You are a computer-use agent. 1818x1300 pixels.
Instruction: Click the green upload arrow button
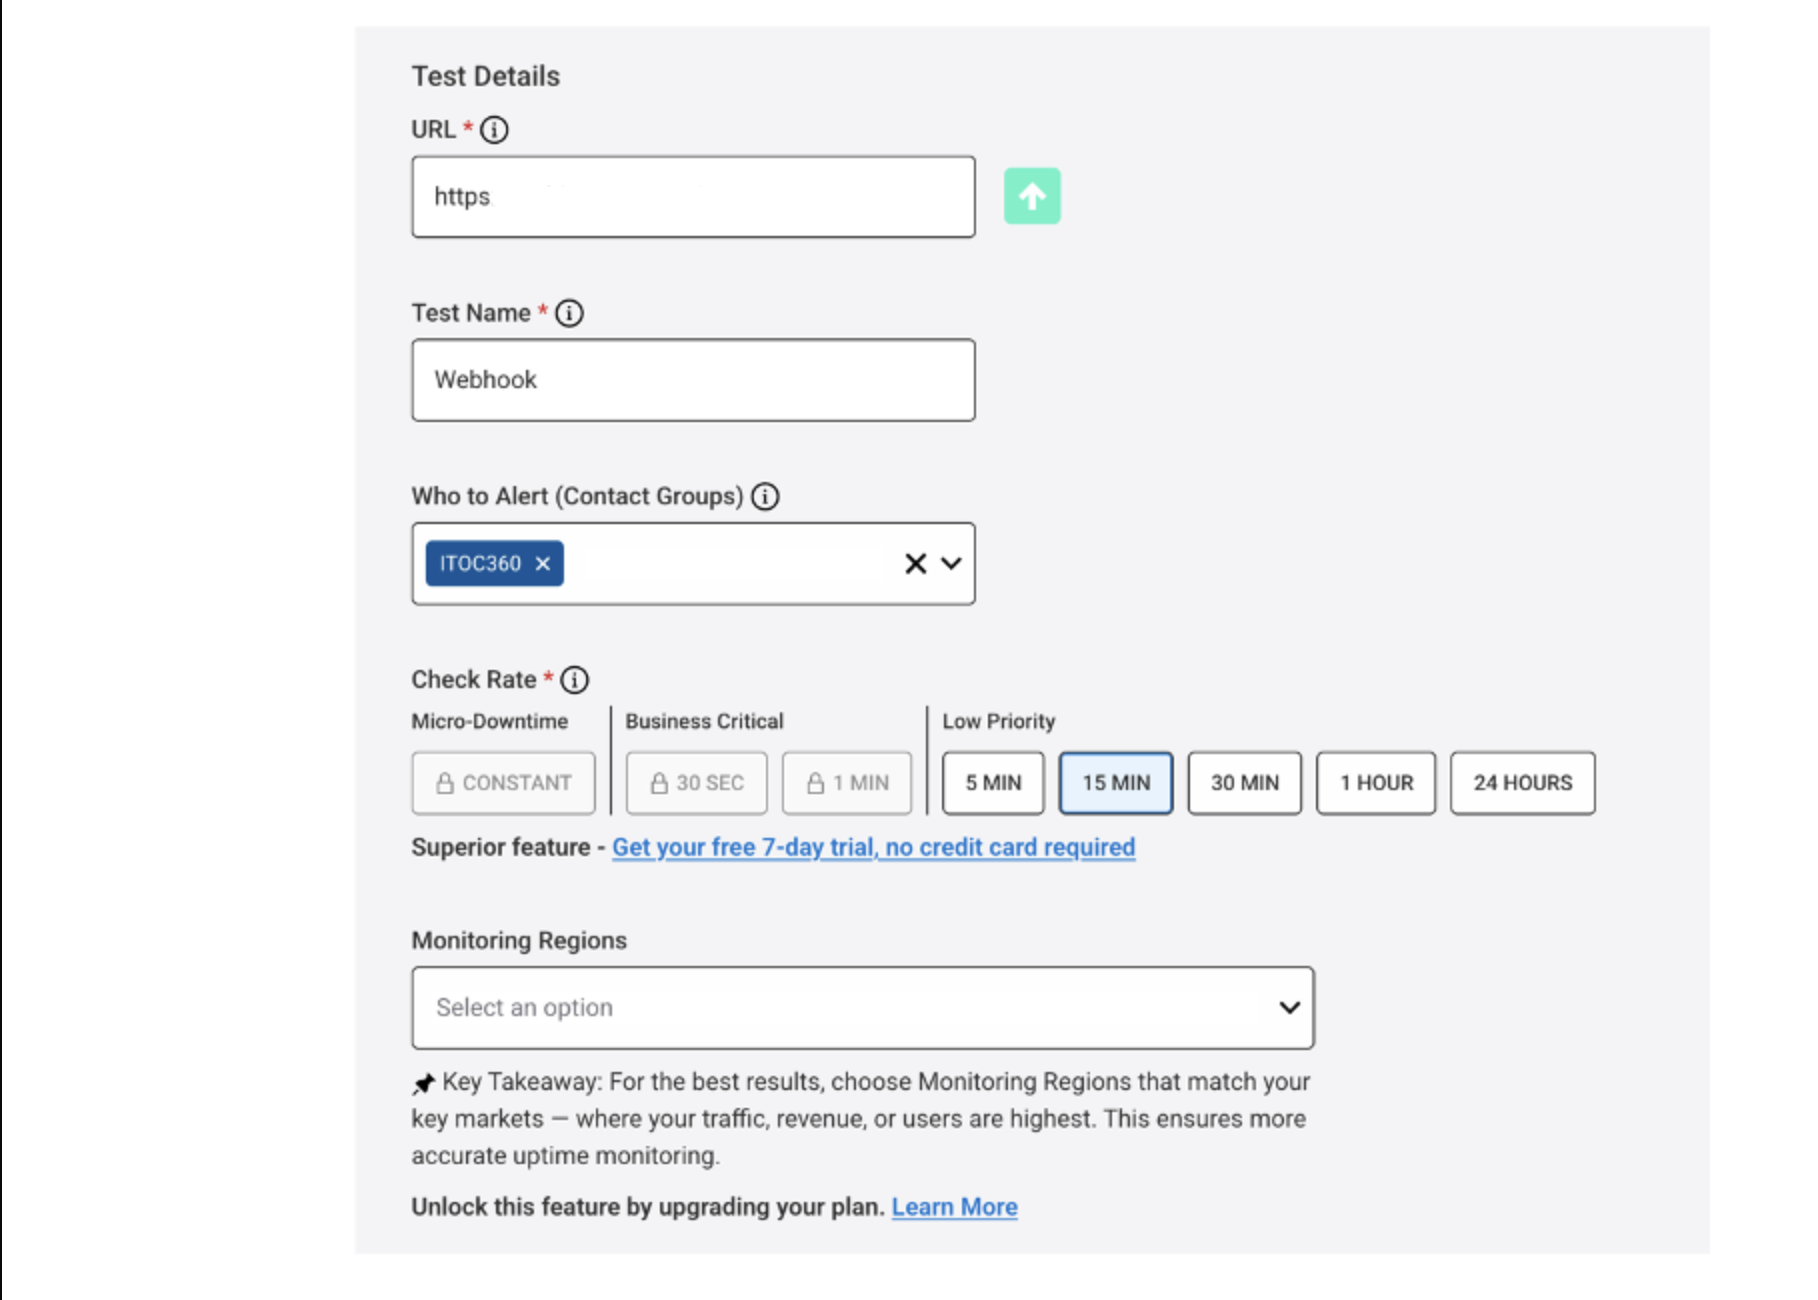tap(1032, 196)
